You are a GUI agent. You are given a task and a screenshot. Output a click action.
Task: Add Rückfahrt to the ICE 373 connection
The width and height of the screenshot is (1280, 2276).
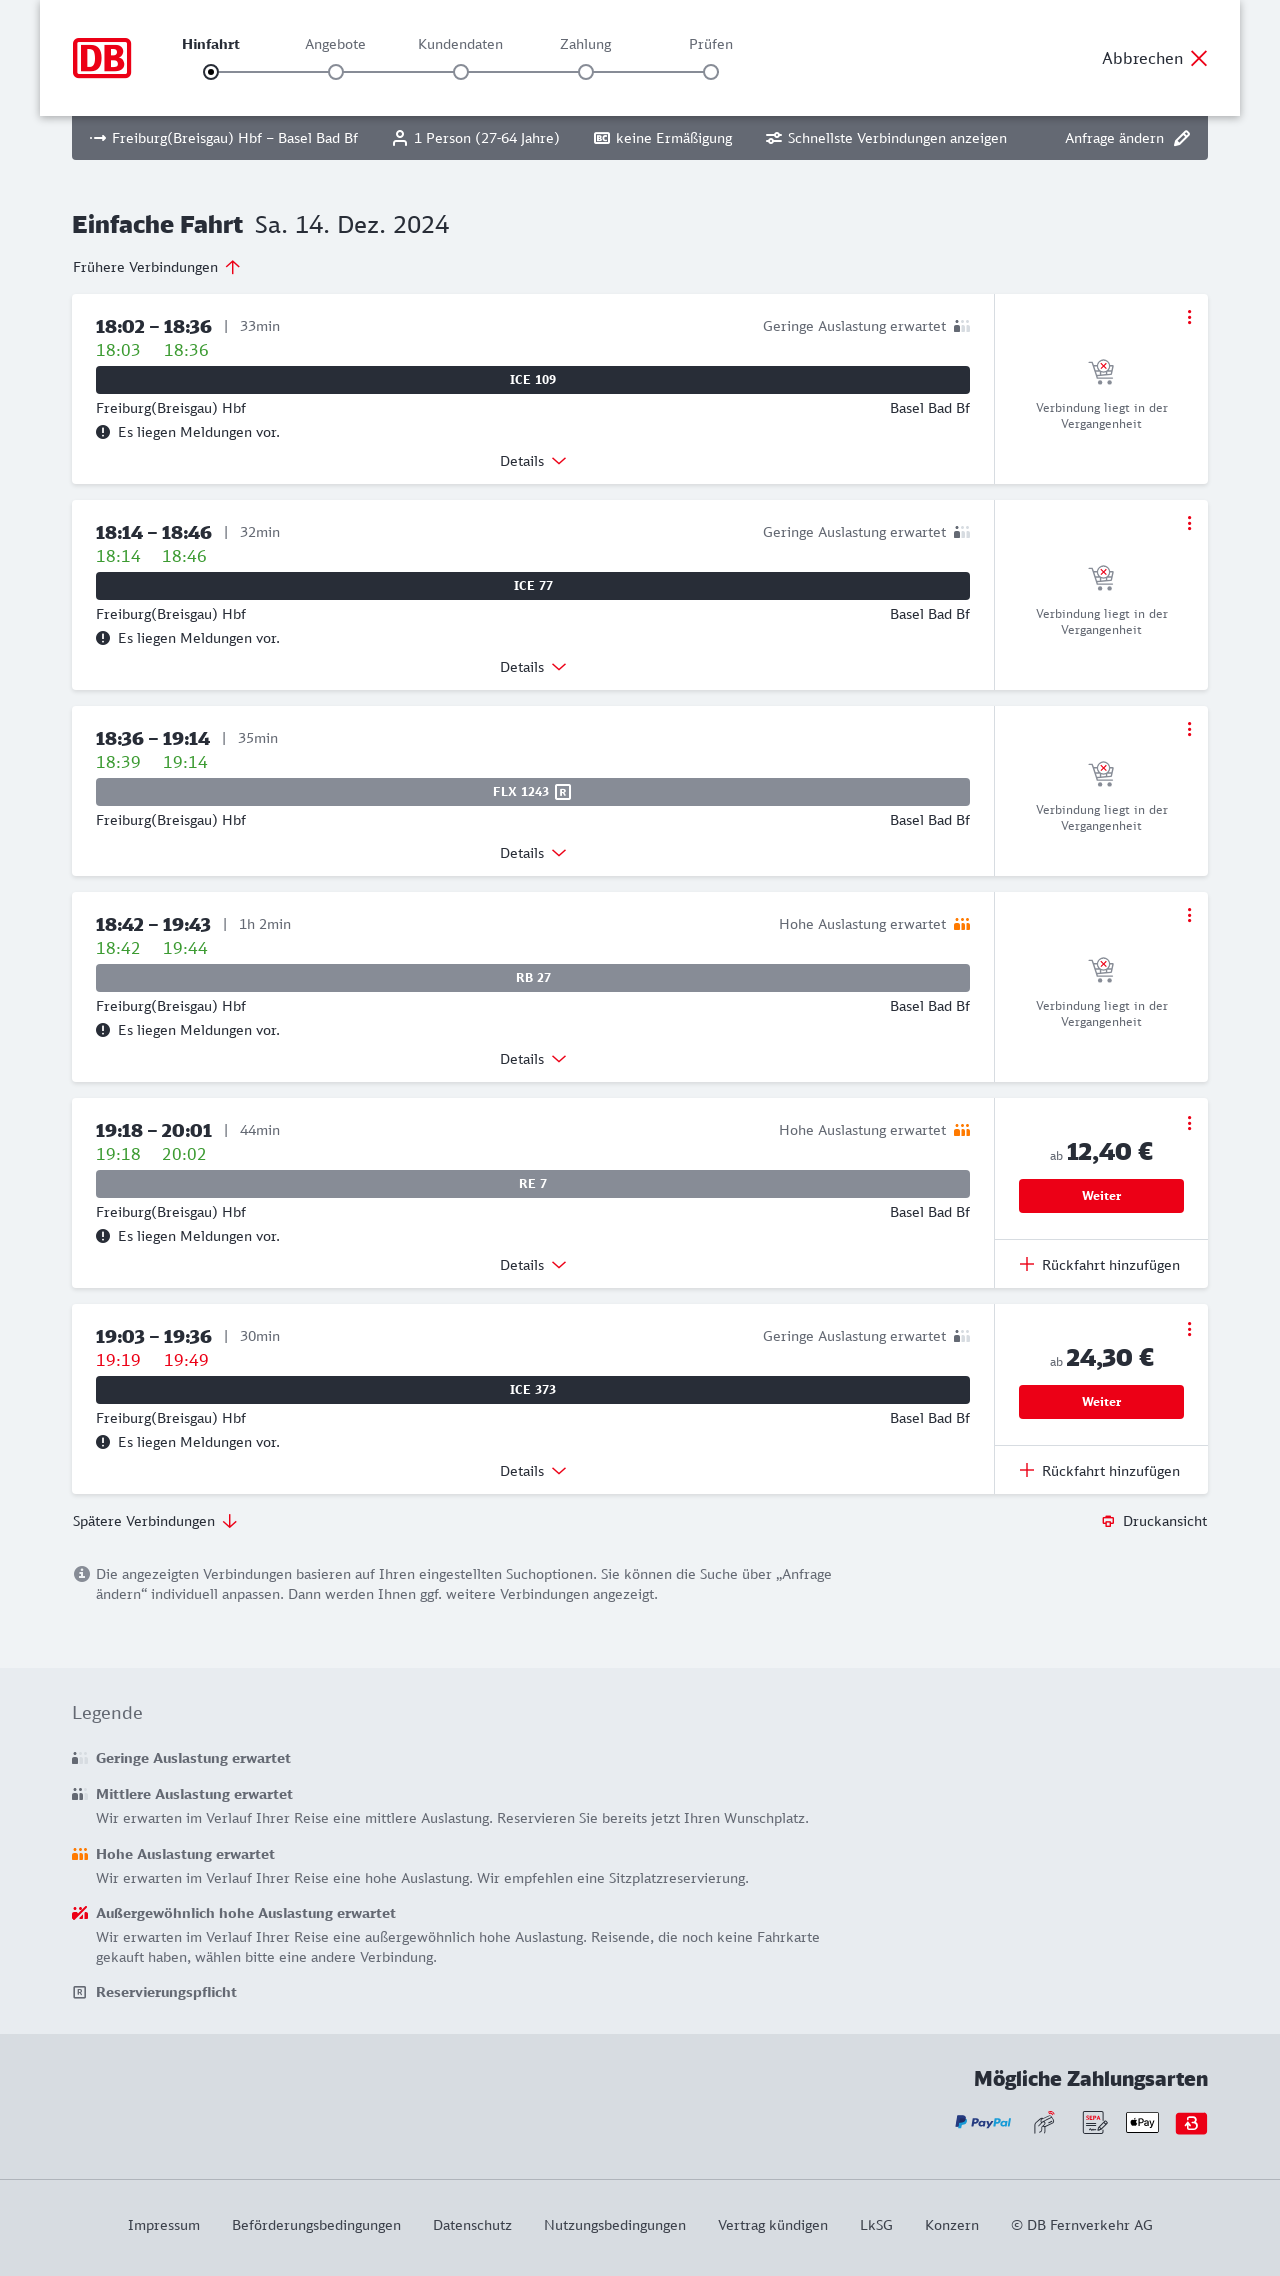click(x=1100, y=1471)
